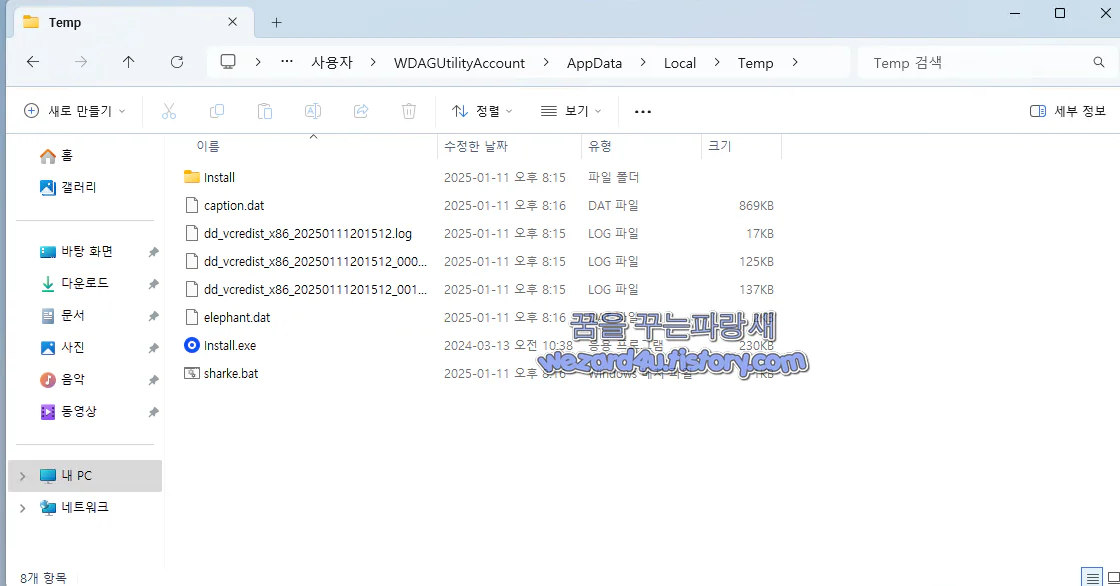Image resolution: width=1120 pixels, height=586 pixels.
Task: Open the 정렬 sort dropdown
Action: click(482, 111)
